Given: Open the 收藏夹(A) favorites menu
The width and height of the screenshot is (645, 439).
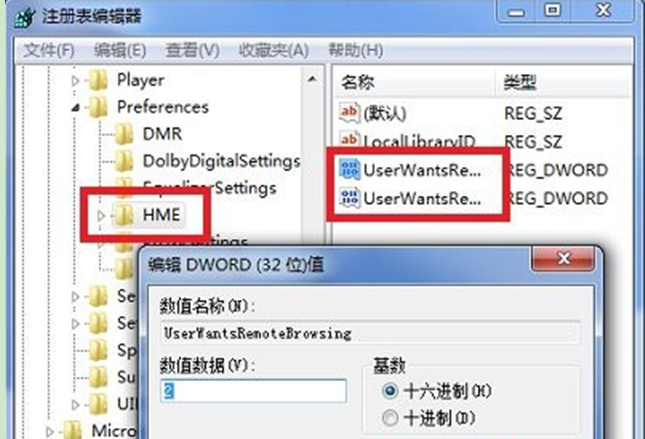Looking at the screenshot, I should [x=274, y=51].
